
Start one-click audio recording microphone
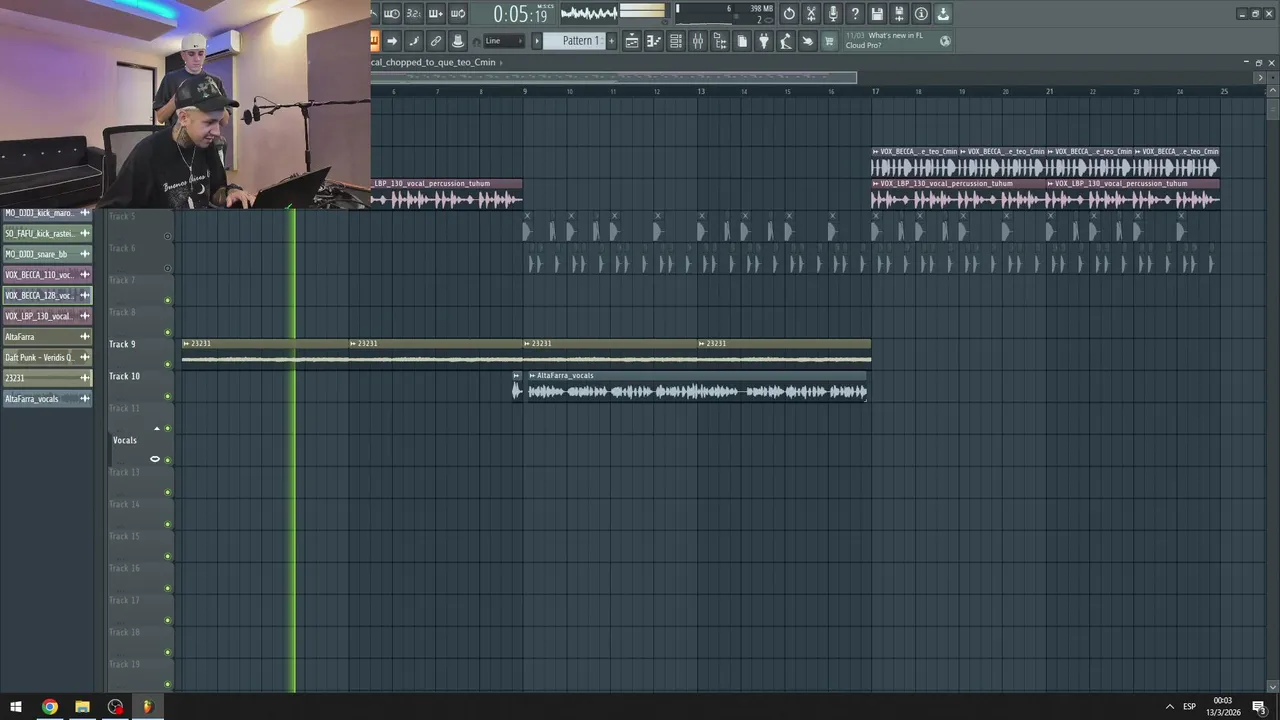pyautogui.click(x=833, y=14)
